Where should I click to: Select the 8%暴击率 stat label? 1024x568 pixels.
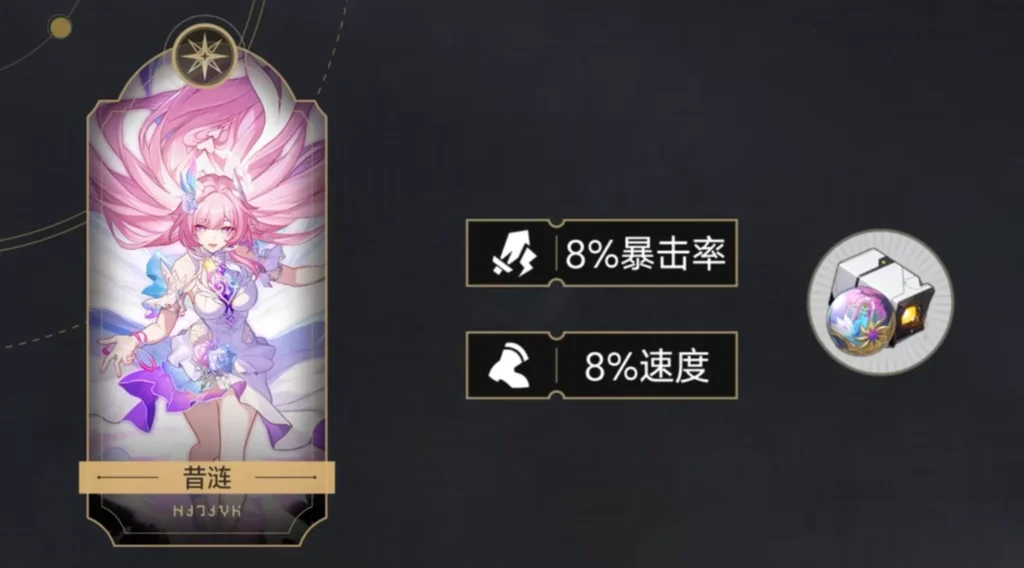coord(645,253)
